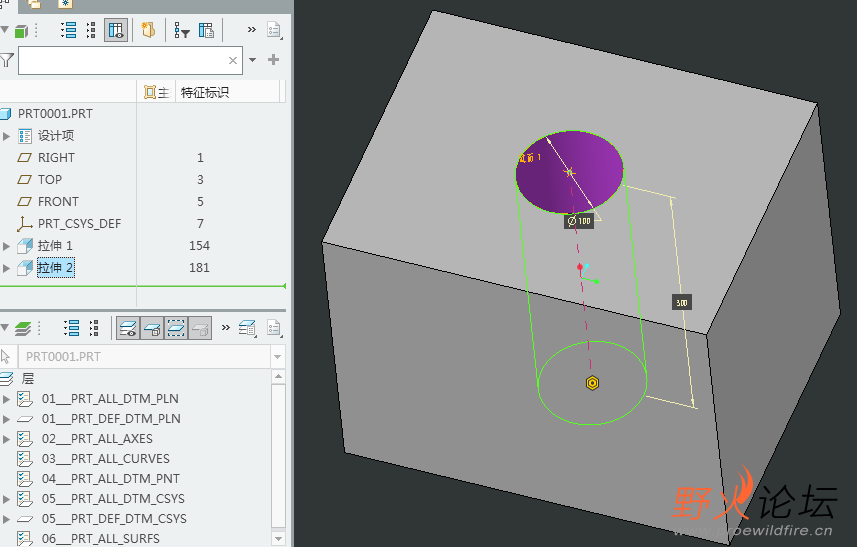
Task: Toggle layer with cube items button
Action: [152, 328]
